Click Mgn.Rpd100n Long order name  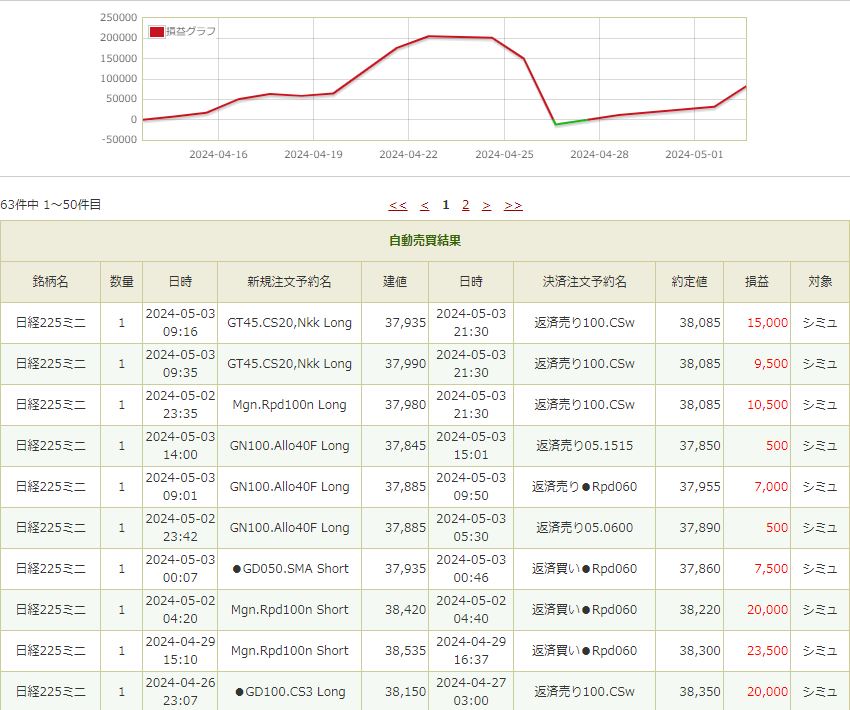pyautogui.click(x=289, y=405)
